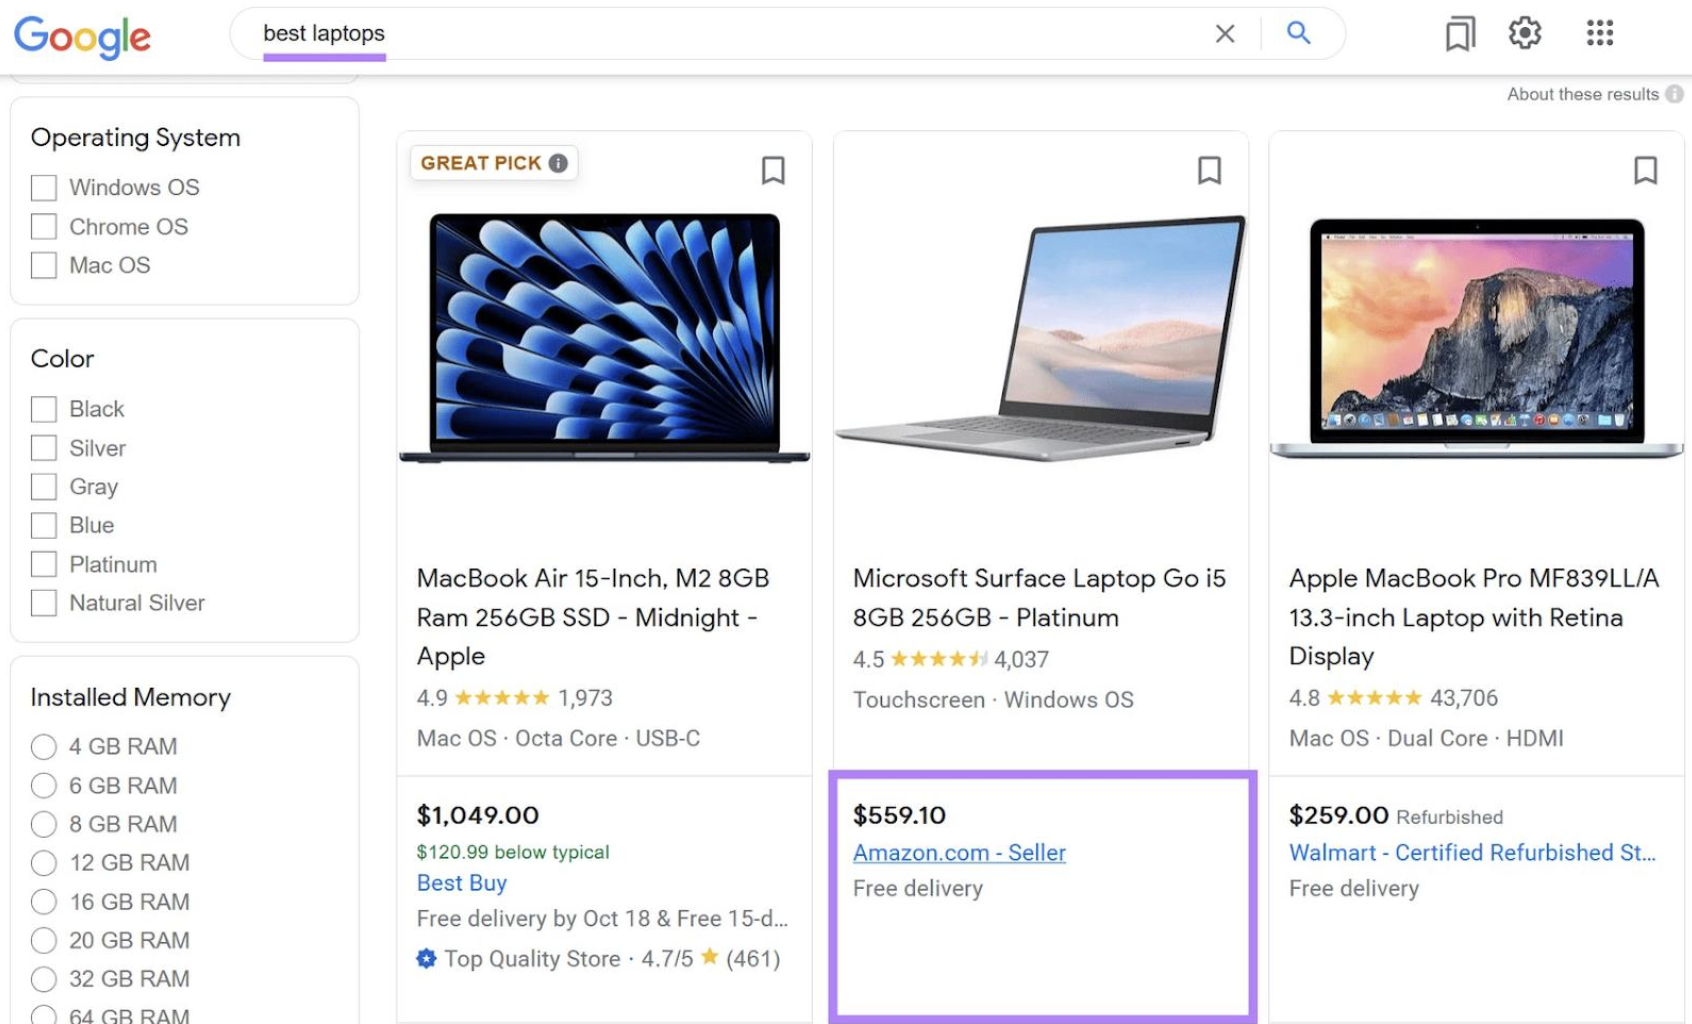This screenshot has height=1024, width=1692.
Task: Select the 16 GB RAM option
Action: point(43,902)
